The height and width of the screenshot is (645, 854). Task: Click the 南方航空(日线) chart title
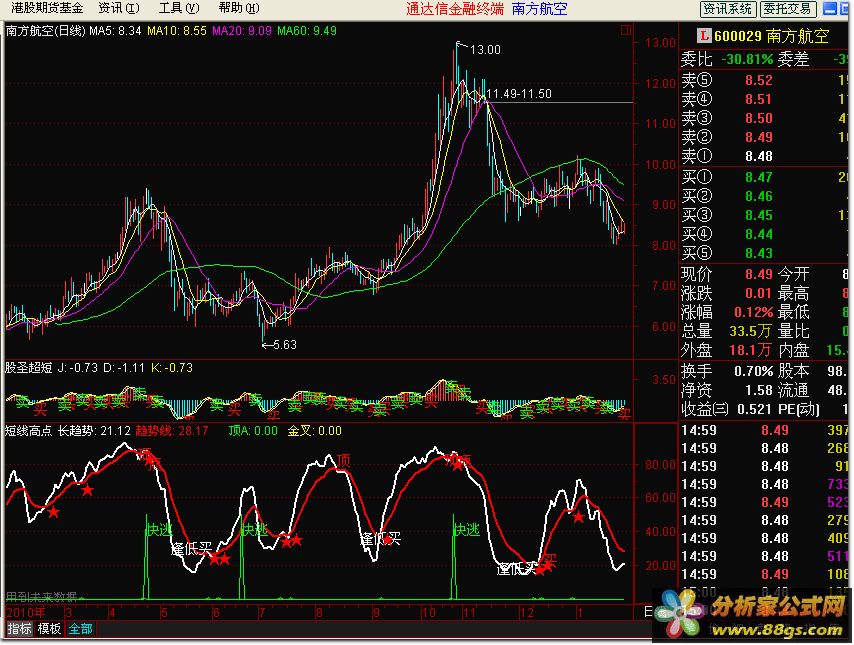point(46,31)
